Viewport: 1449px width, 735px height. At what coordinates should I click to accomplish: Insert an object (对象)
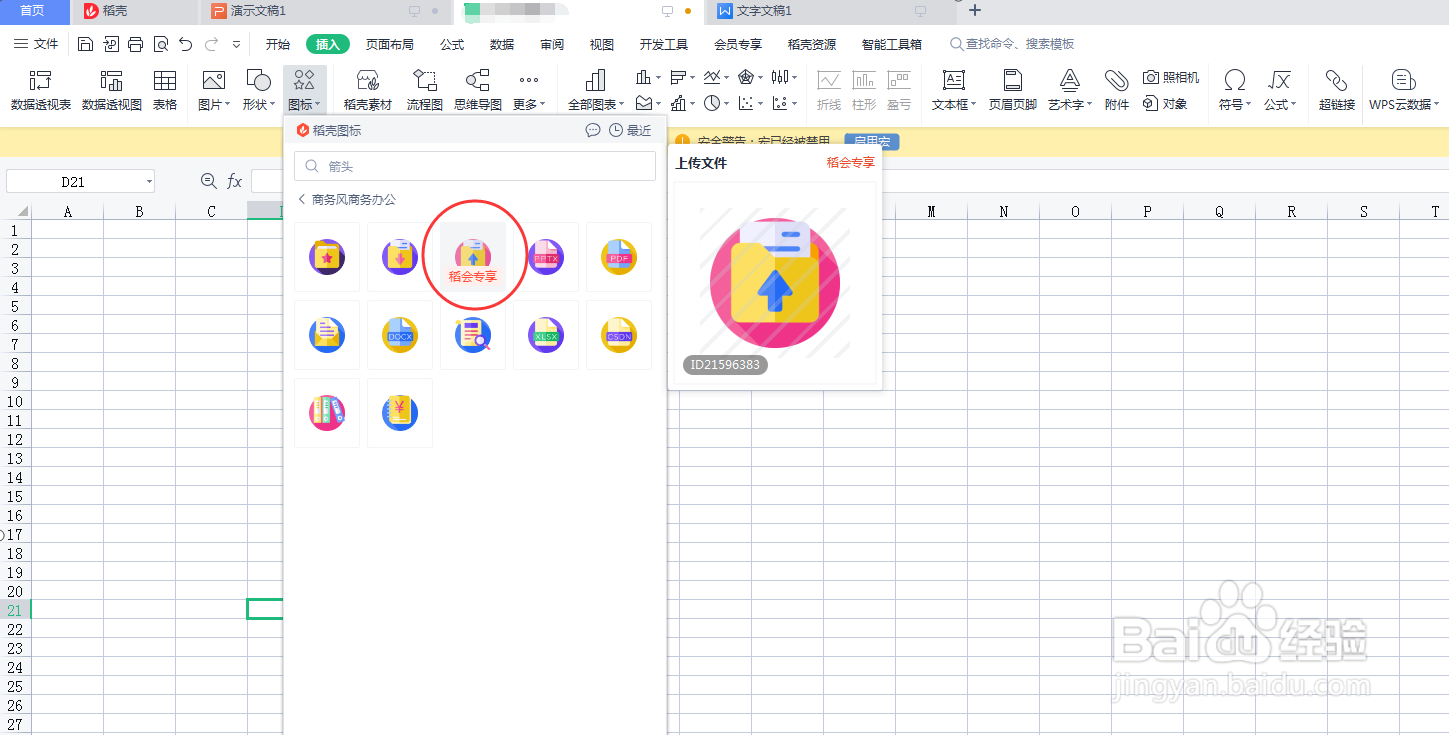pyautogui.click(x=1166, y=103)
